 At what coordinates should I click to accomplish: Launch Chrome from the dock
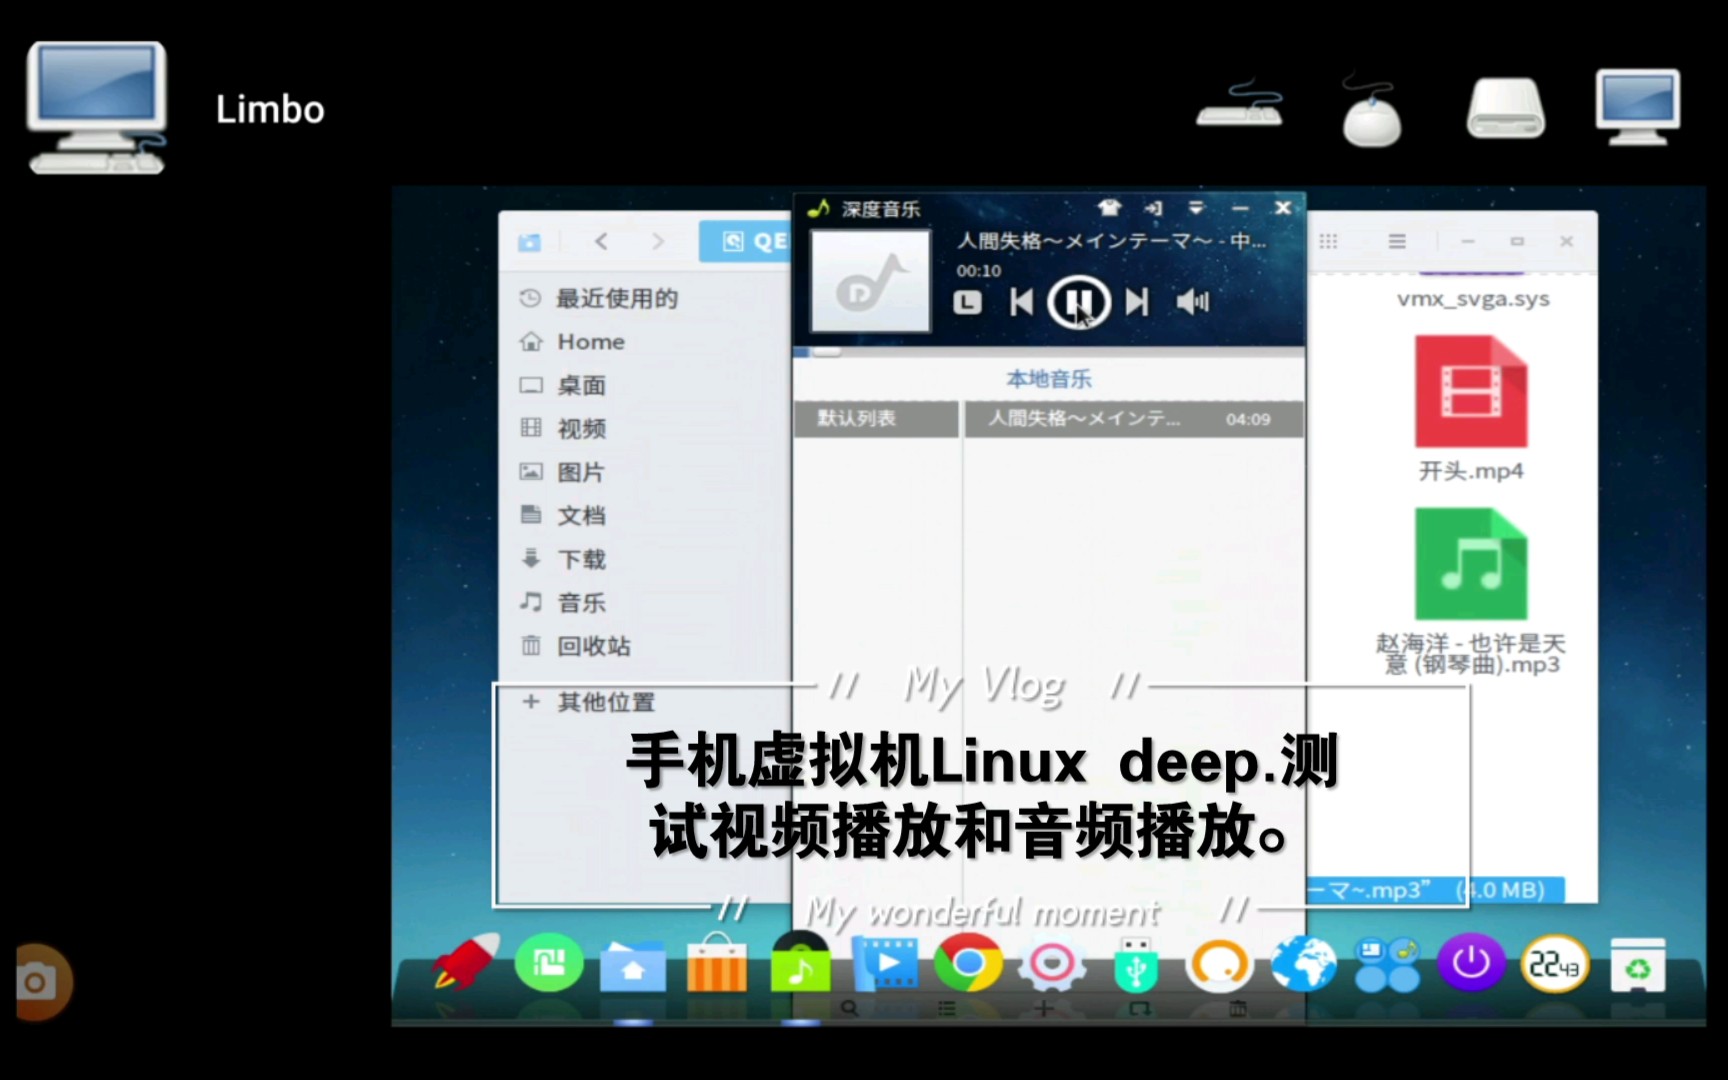[x=967, y=962]
